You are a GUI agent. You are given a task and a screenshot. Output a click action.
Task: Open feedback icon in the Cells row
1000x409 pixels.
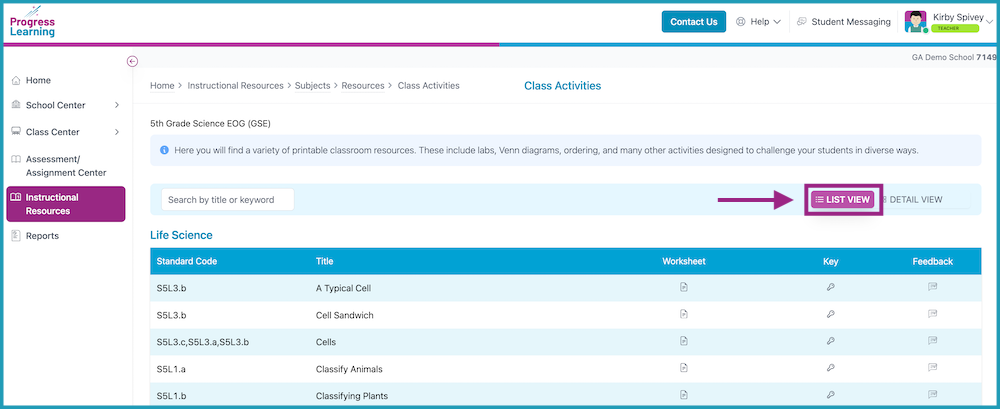click(x=932, y=341)
